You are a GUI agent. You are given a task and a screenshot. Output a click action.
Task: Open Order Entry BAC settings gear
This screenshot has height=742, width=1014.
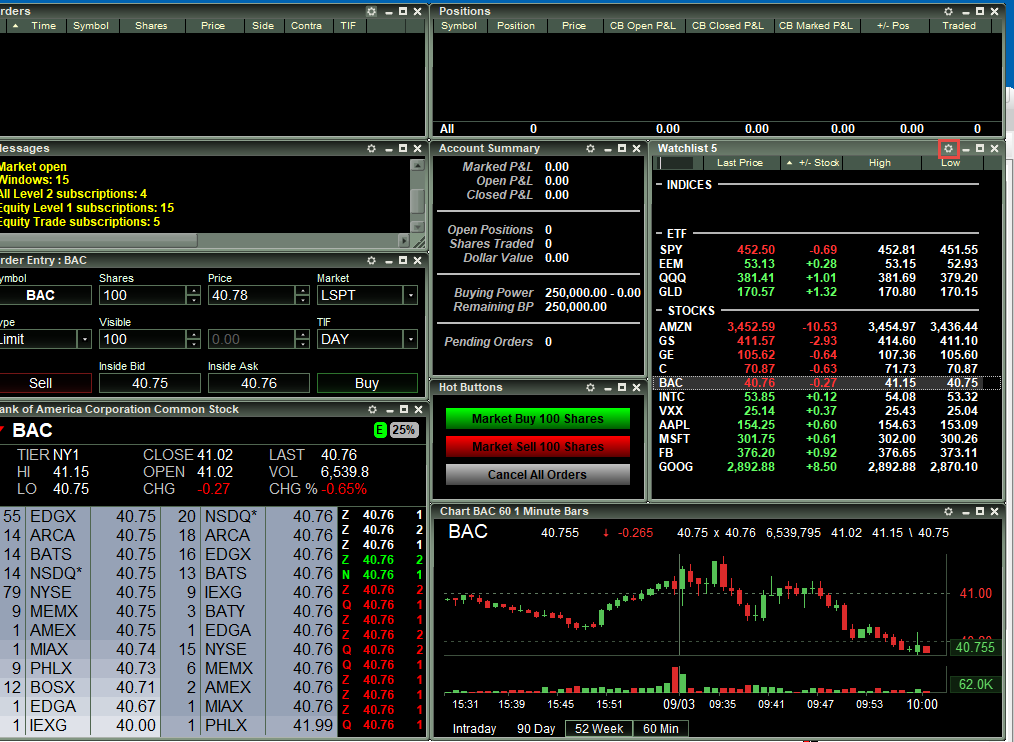tap(371, 261)
